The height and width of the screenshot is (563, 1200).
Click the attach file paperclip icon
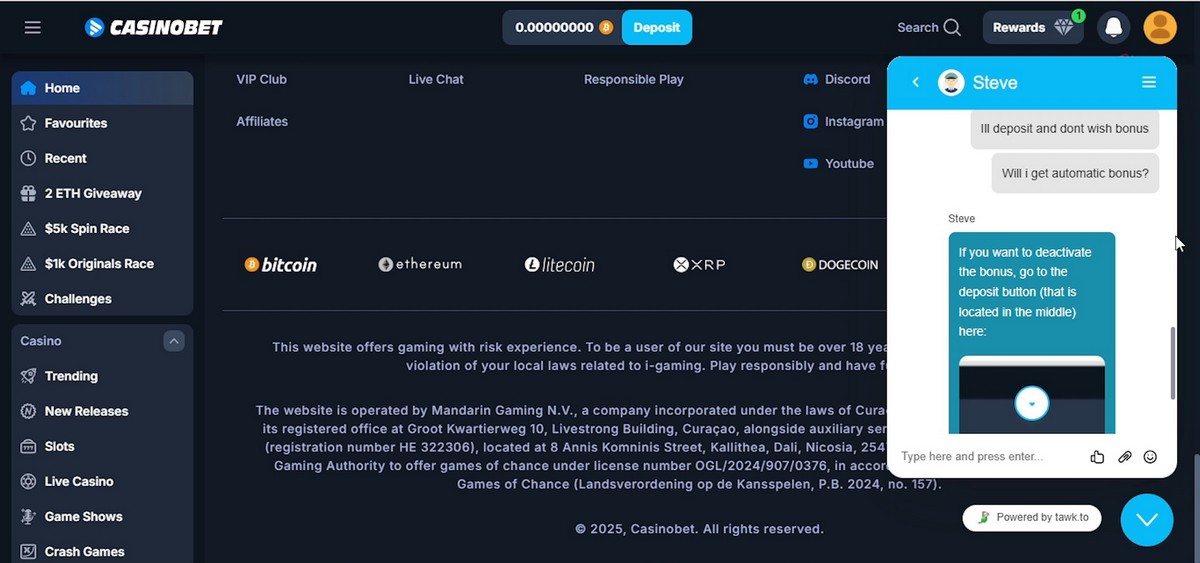[x=1124, y=457]
